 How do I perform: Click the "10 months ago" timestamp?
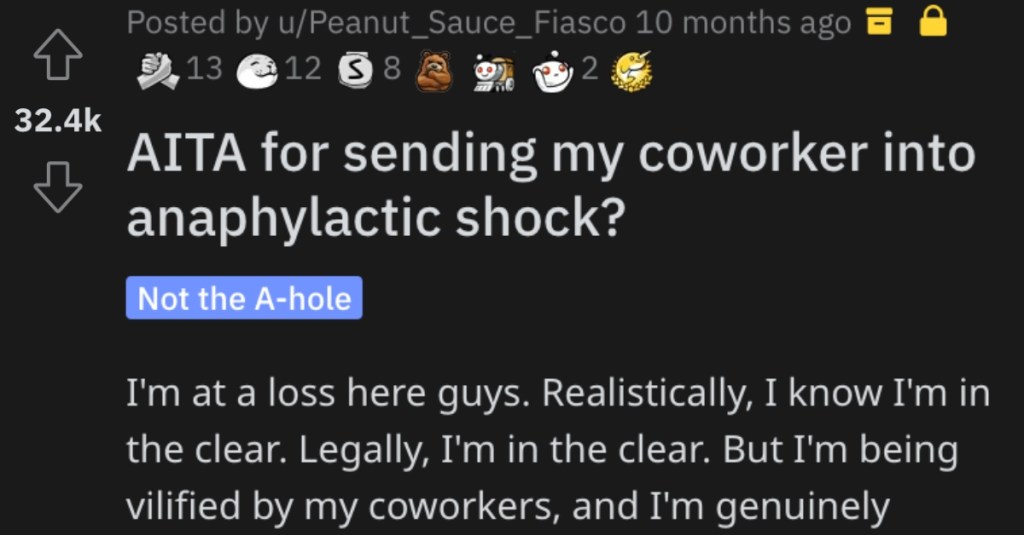coord(743,23)
